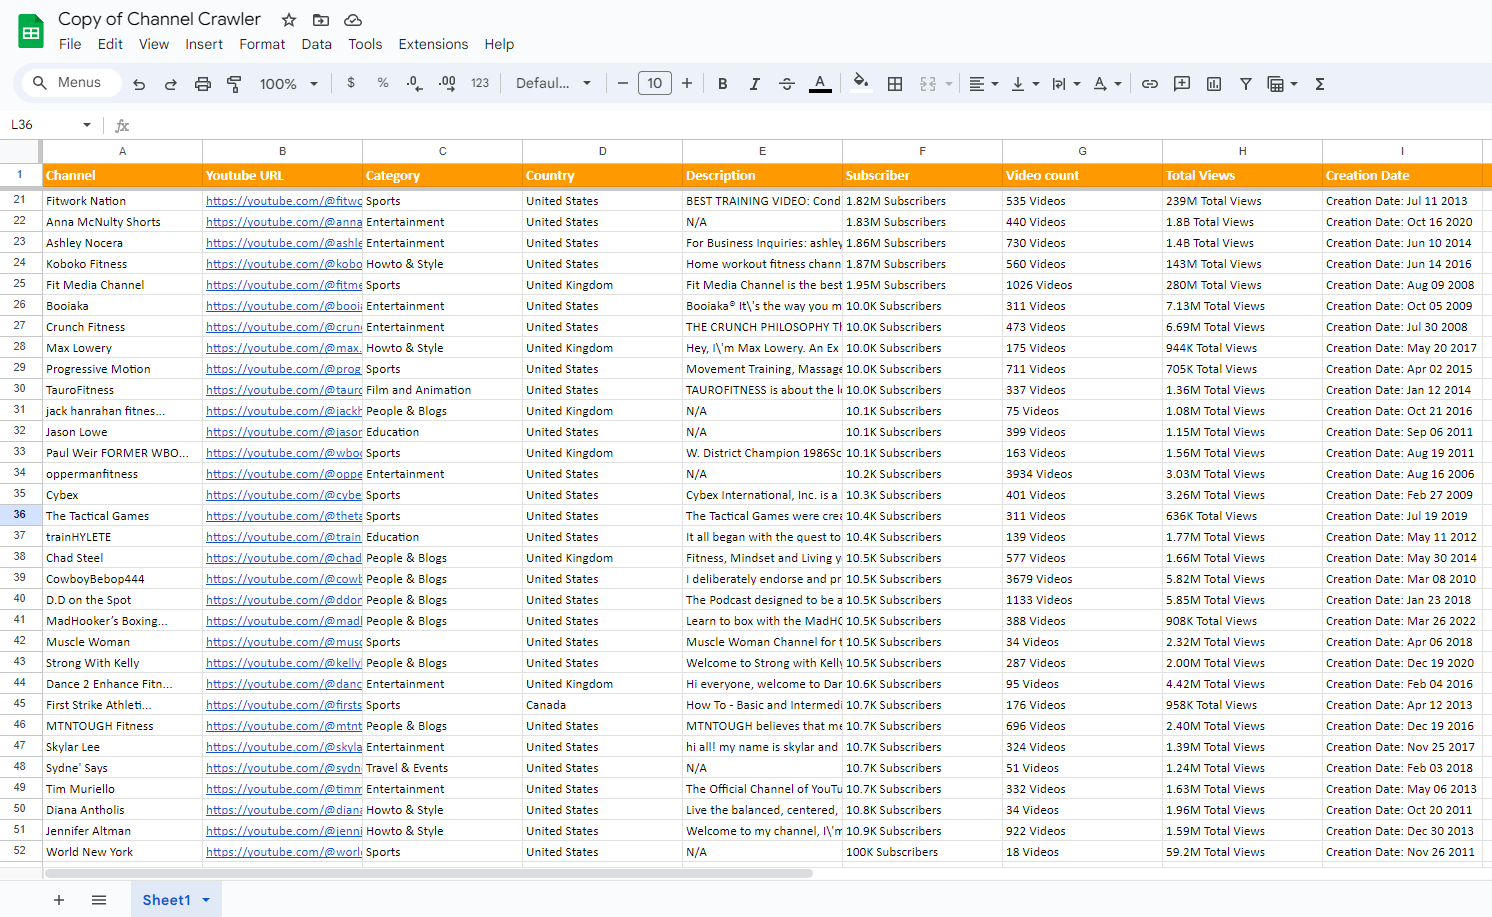The height and width of the screenshot is (917, 1492).
Task: Print the spreadsheet
Action: point(203,84)
